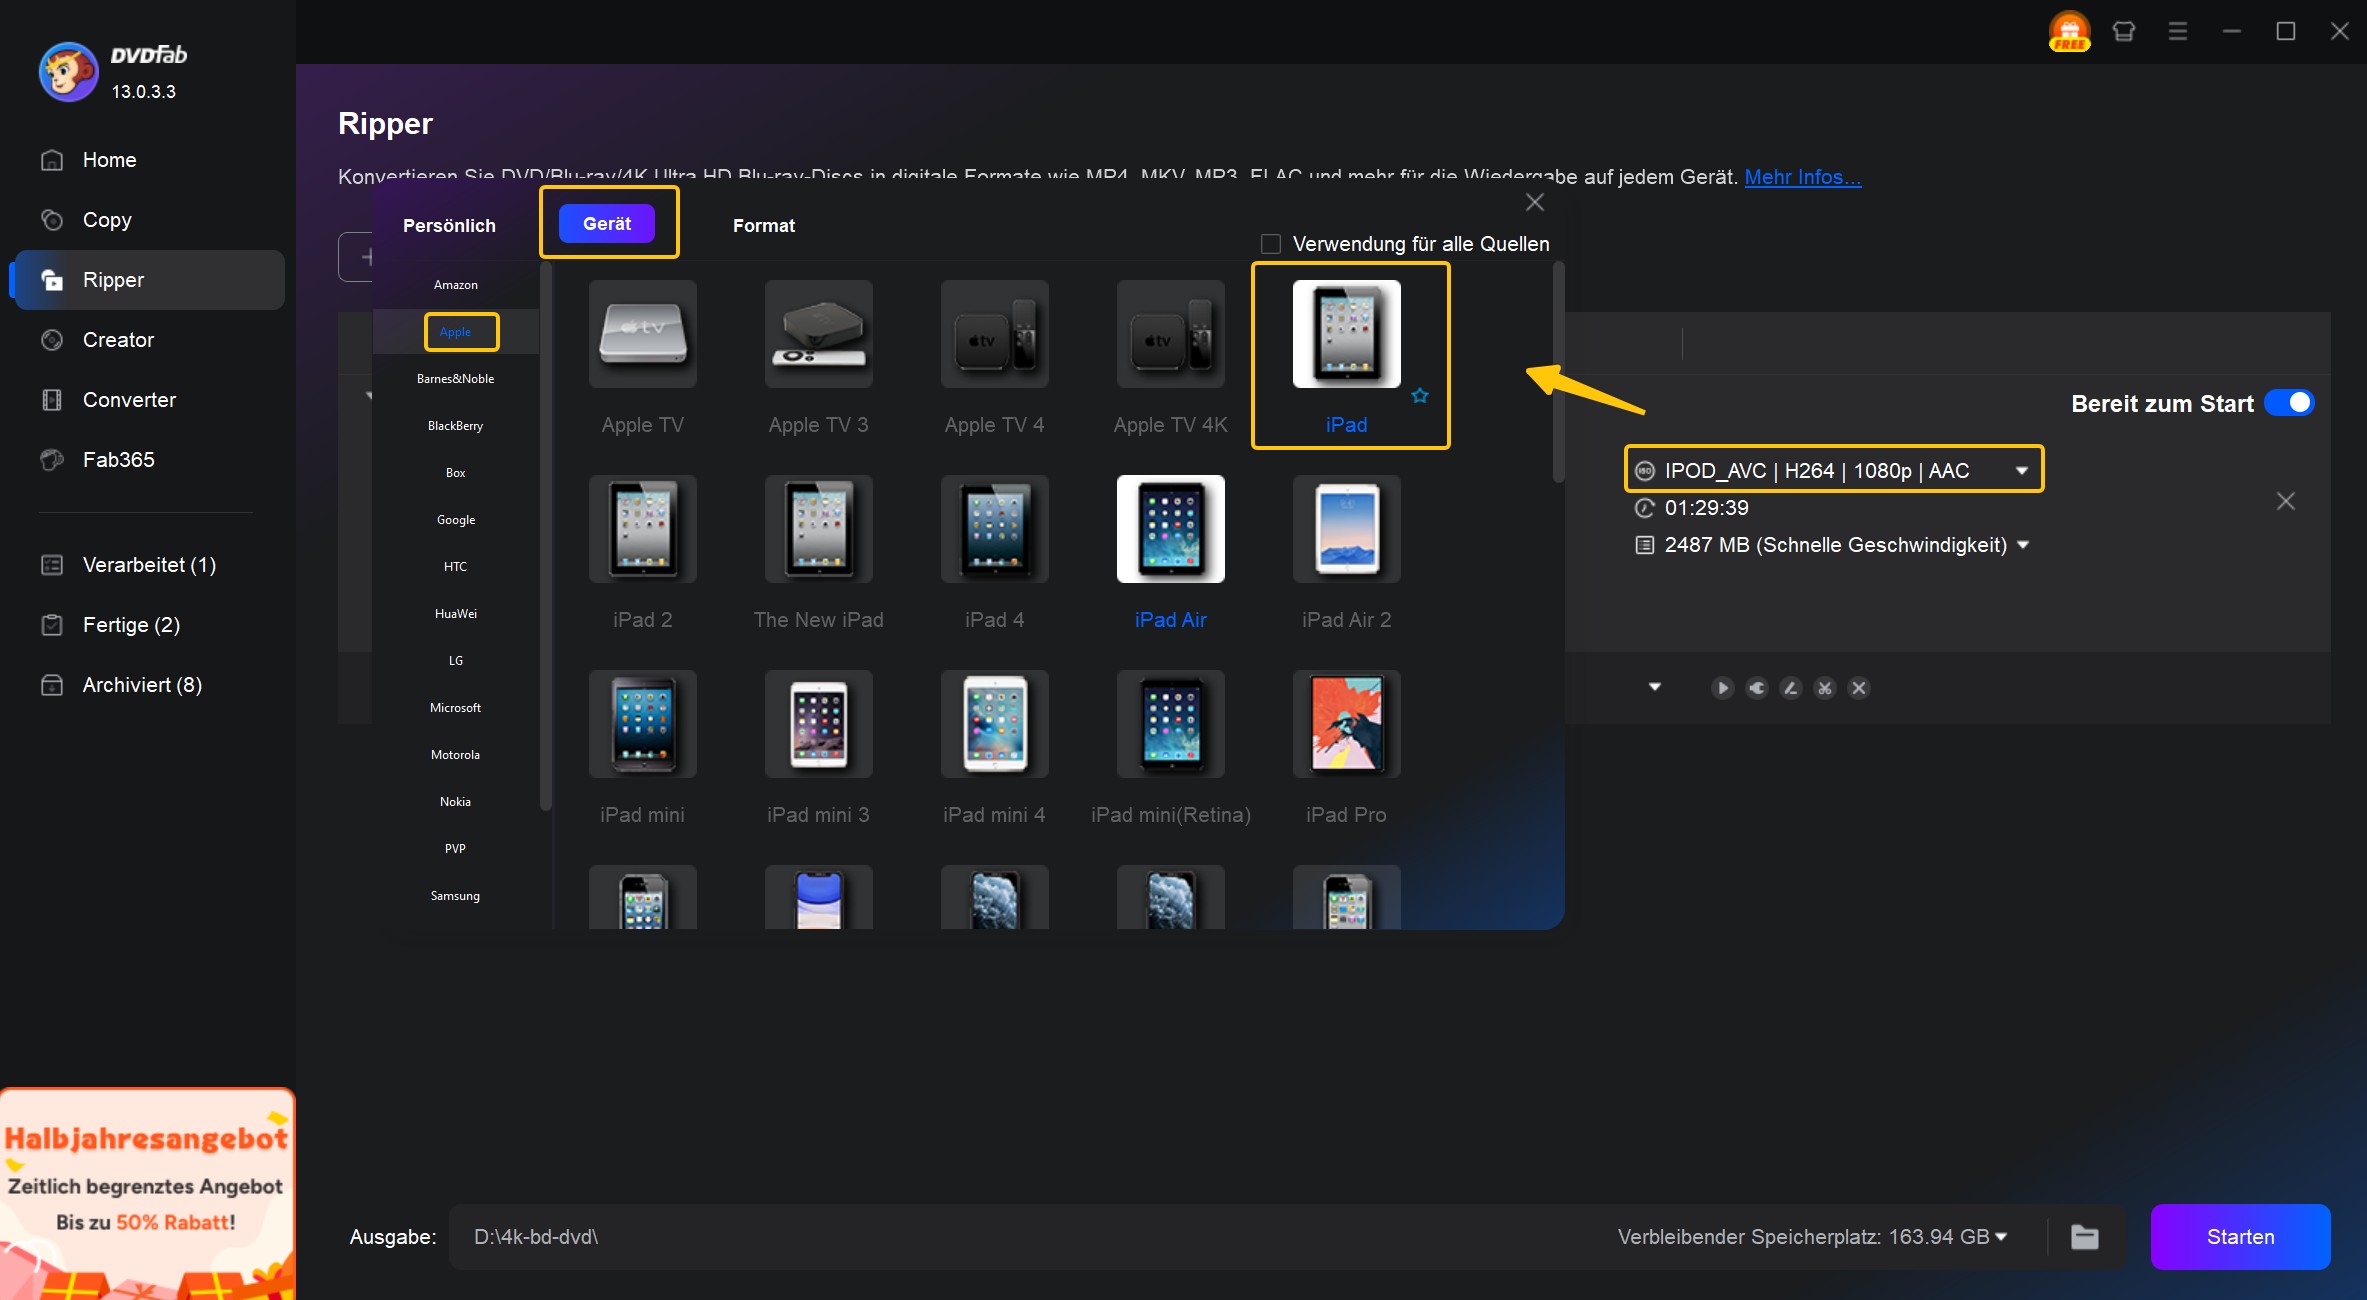Select HuaWei brand category
Viewport: 2367px width, 1300px height.
point(456,614)
